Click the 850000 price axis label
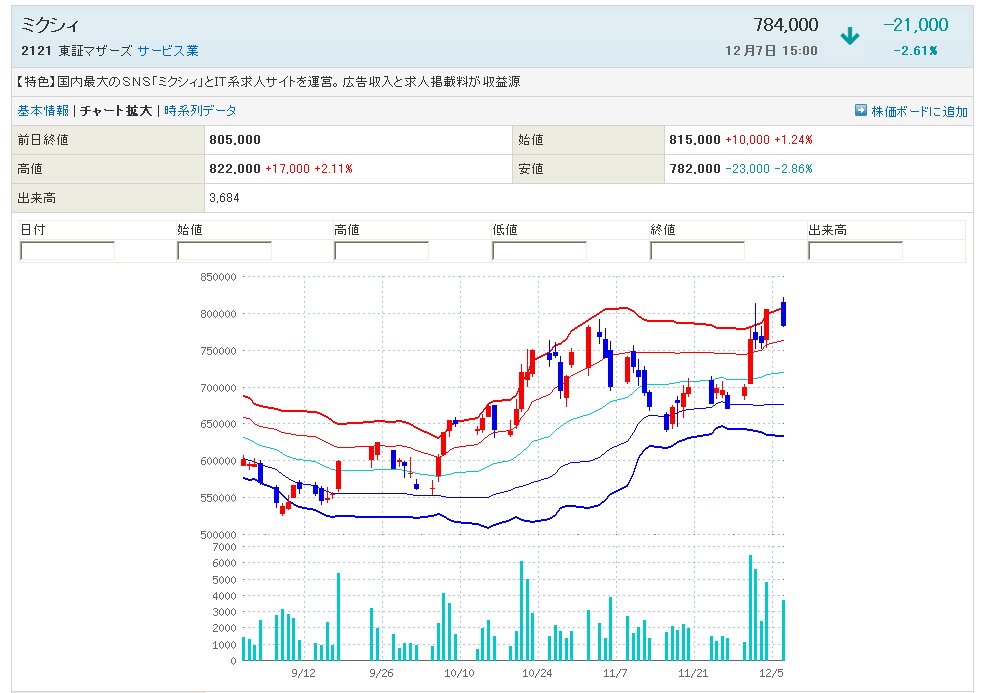The width and height of the screenshot is (983, 693). [218, 277]
